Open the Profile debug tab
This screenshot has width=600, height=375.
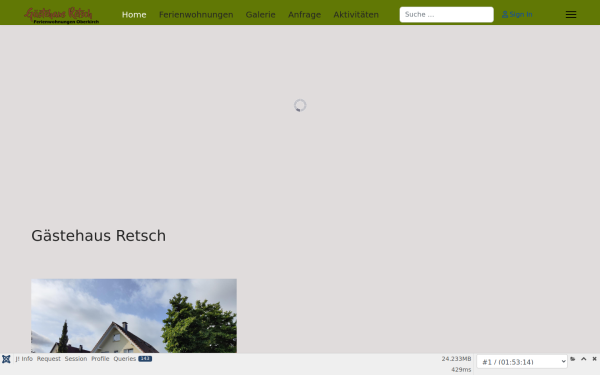[x=100, y=359]
